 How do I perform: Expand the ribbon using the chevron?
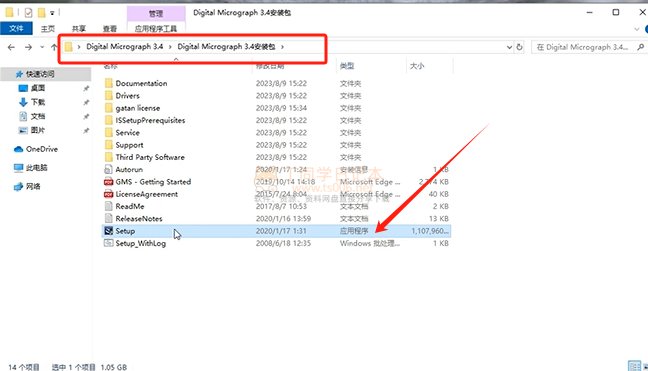(x=636, y=29)
